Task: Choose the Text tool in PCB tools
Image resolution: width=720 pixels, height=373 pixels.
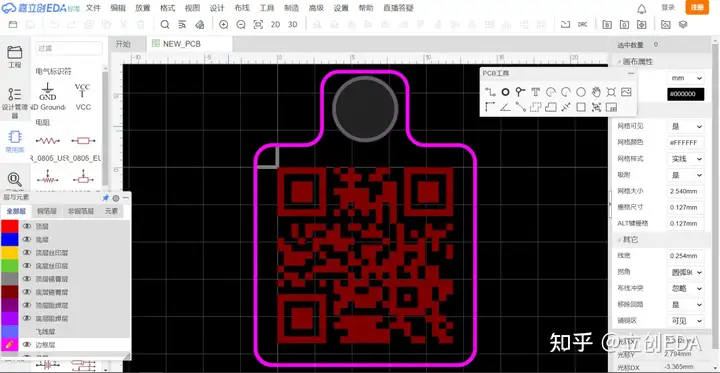Action: click(x=535, y=92)
